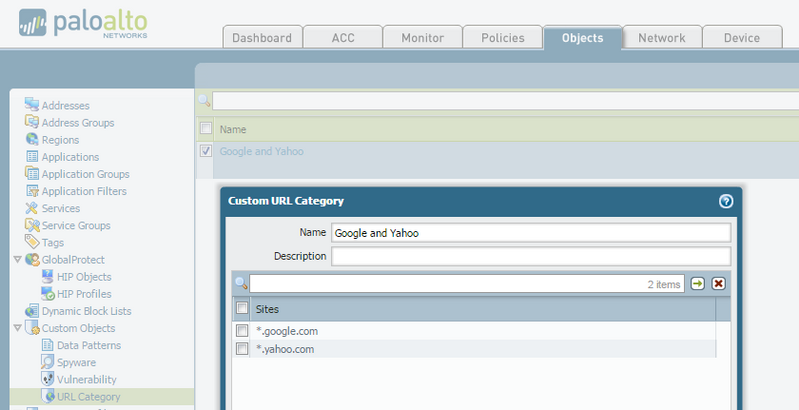Click the Description input field
799x410 pixels.
click(x=531, y=256)
